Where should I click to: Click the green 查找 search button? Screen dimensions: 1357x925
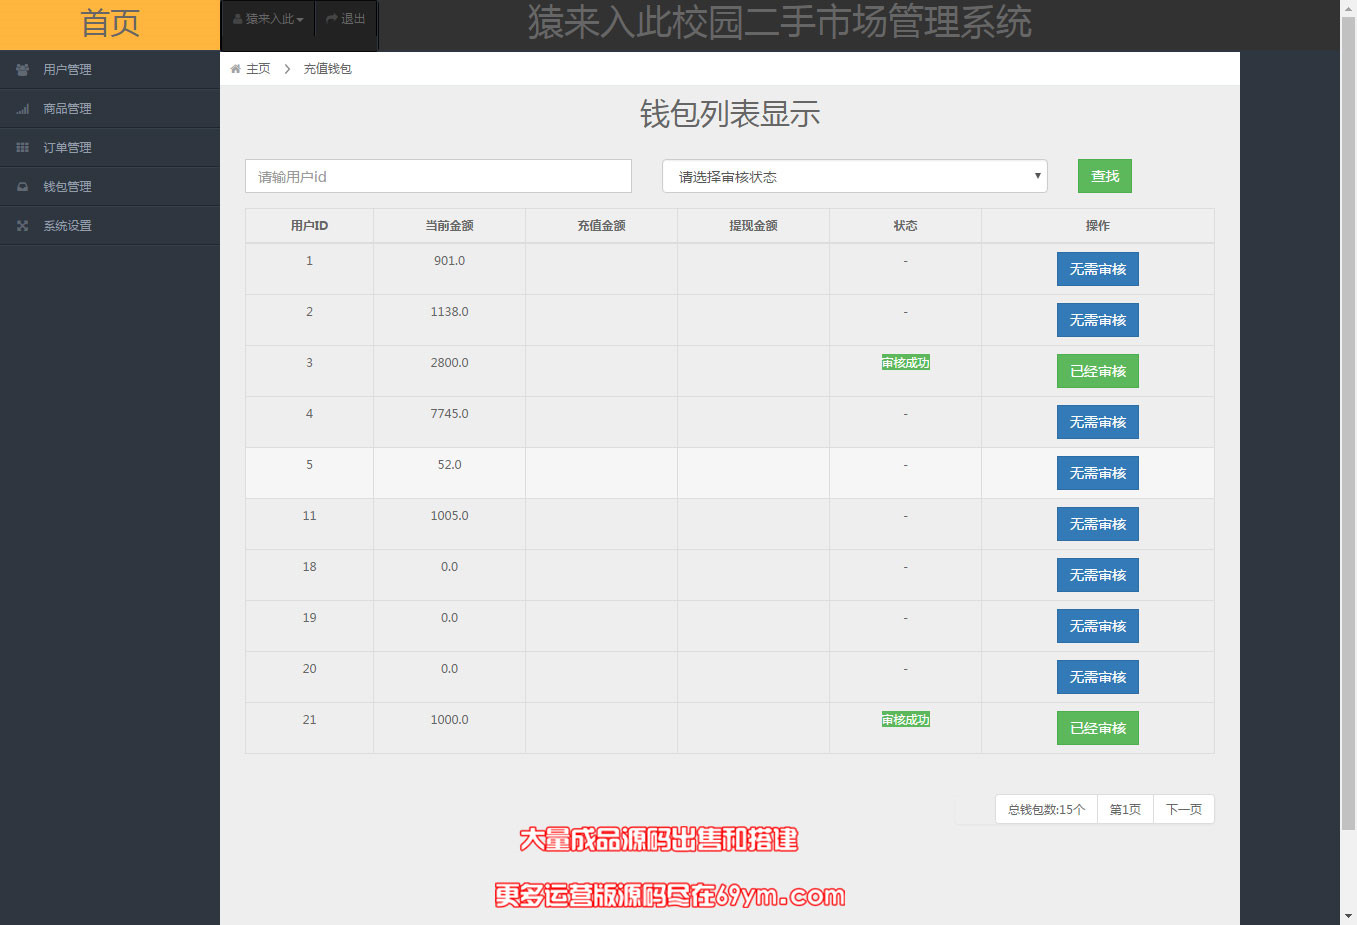coord(1104,176)
